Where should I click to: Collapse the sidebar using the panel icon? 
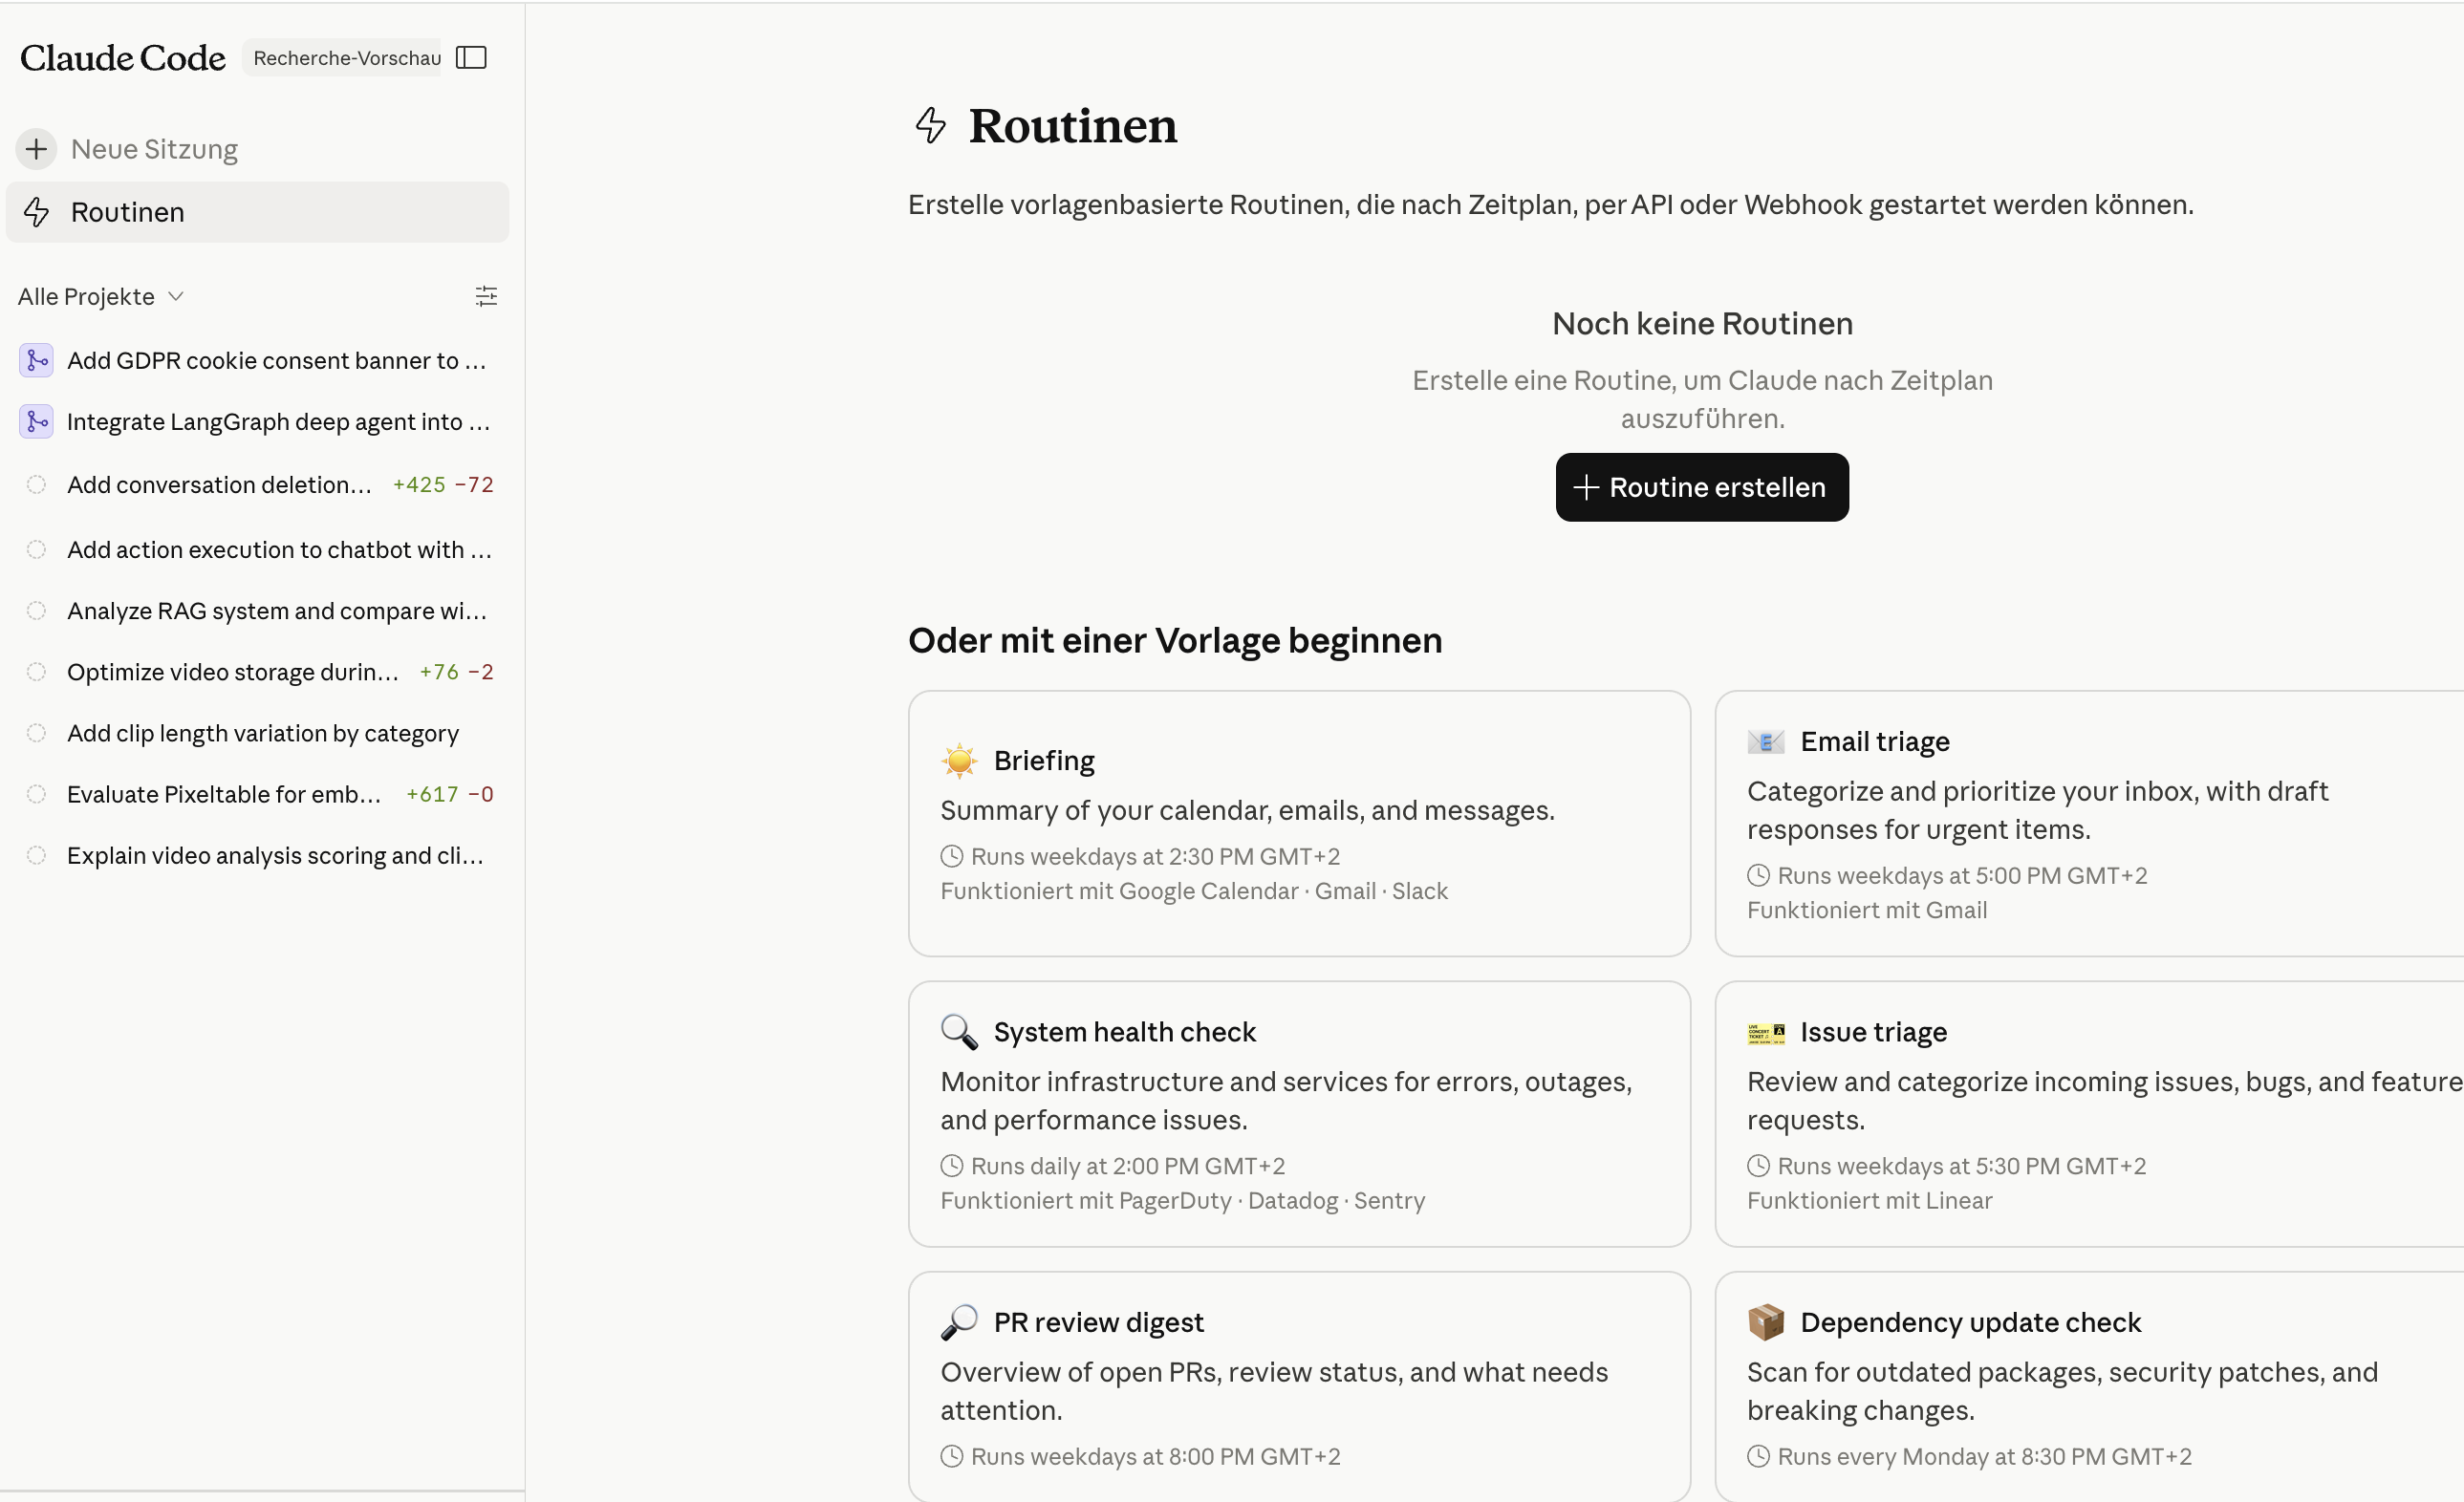pos(471,57)
